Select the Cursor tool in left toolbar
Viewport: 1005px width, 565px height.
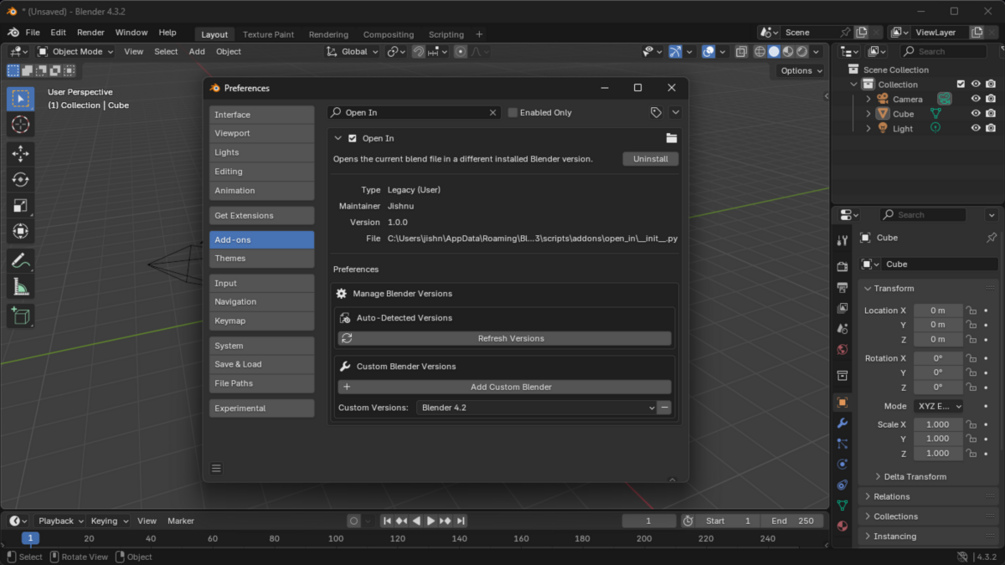[21, 124]
